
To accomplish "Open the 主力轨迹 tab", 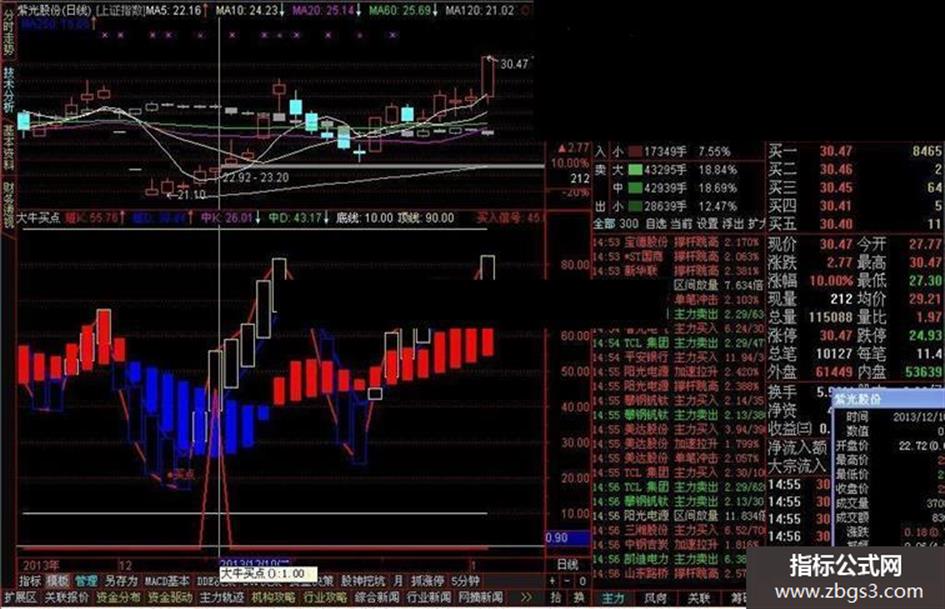I will point(222,598).
